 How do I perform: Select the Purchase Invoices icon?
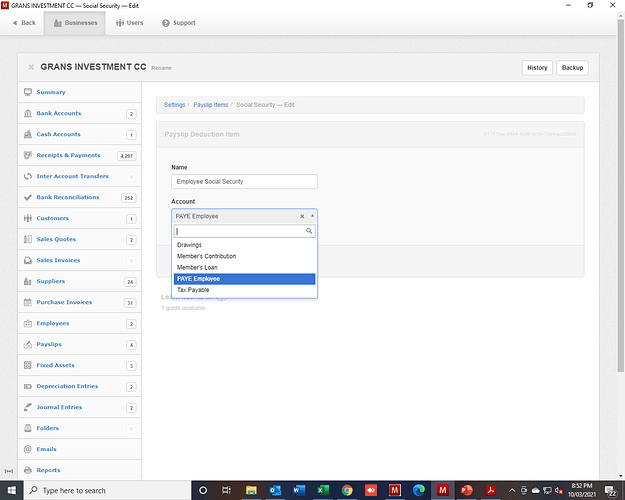(28, 302)
